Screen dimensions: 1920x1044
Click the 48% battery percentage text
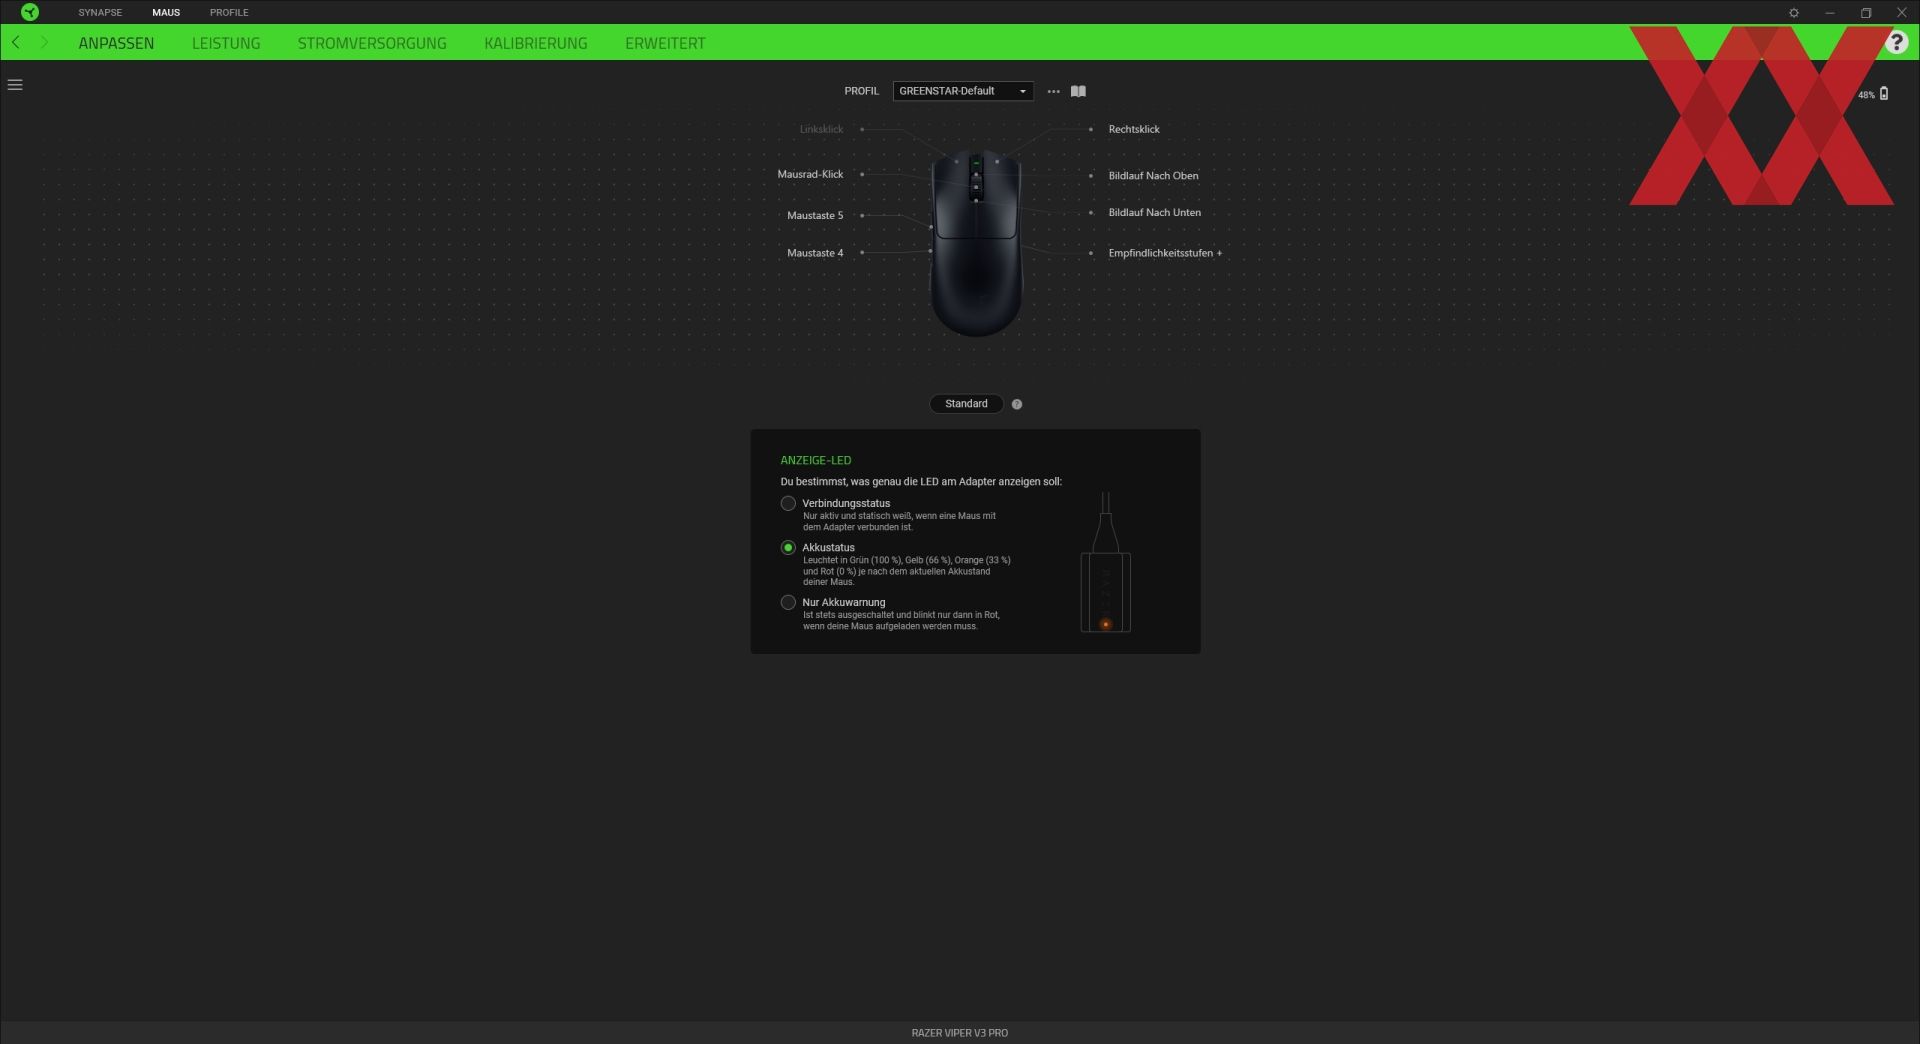pos(1866,95)
